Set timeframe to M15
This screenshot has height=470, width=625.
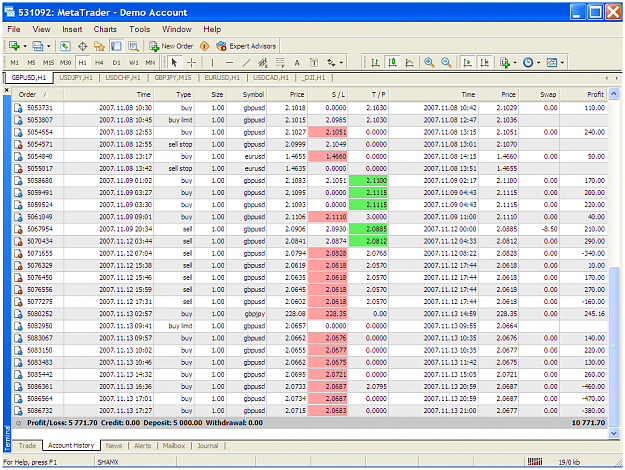point(48,63)
